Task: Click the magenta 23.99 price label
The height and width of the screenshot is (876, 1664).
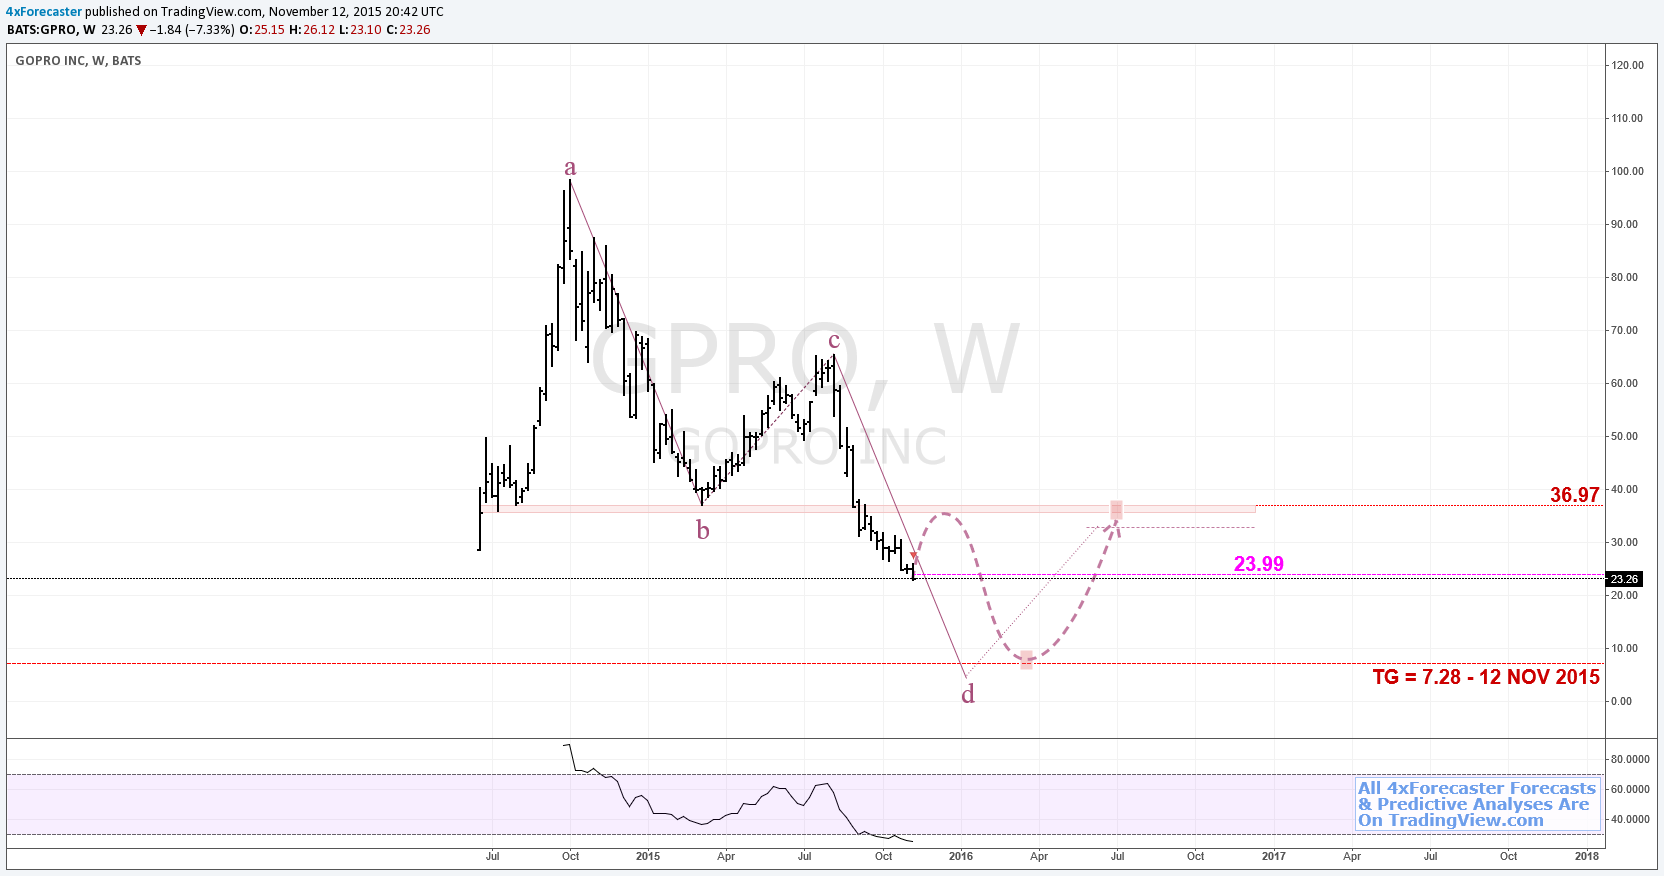Action: pyautogui.click(x=1259, y=564)
